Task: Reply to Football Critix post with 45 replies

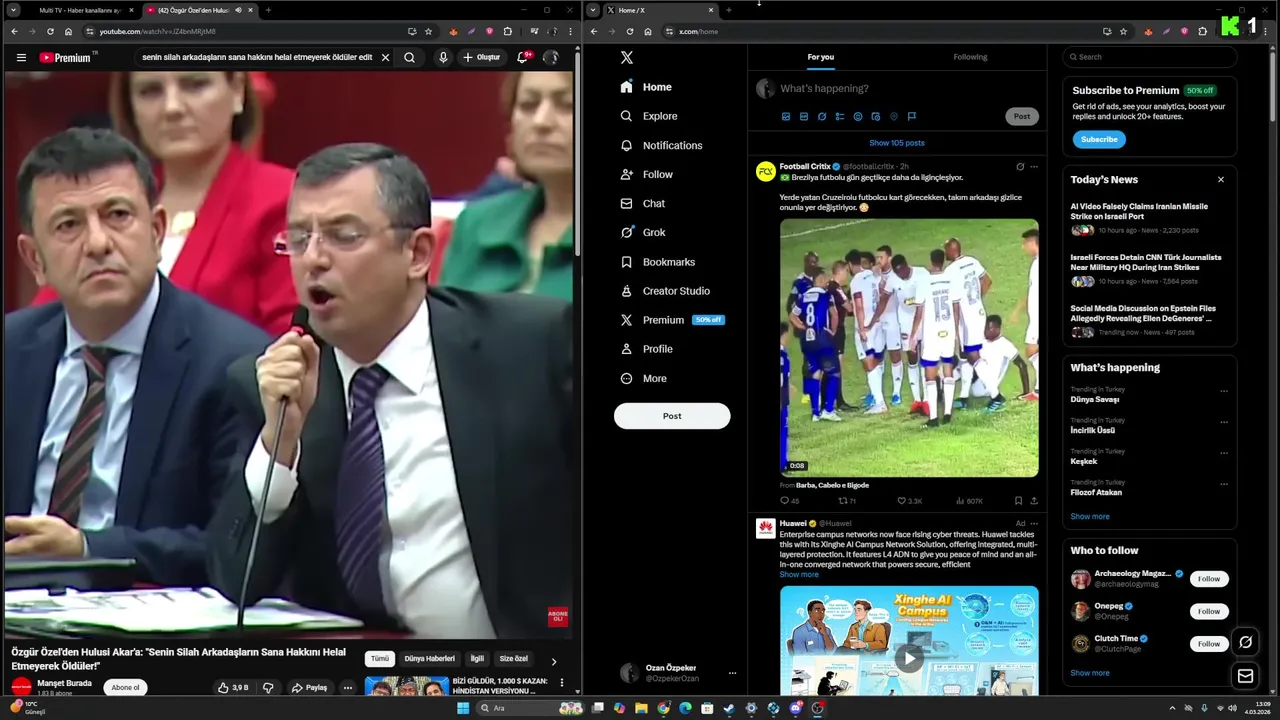Action: point(789,501)
